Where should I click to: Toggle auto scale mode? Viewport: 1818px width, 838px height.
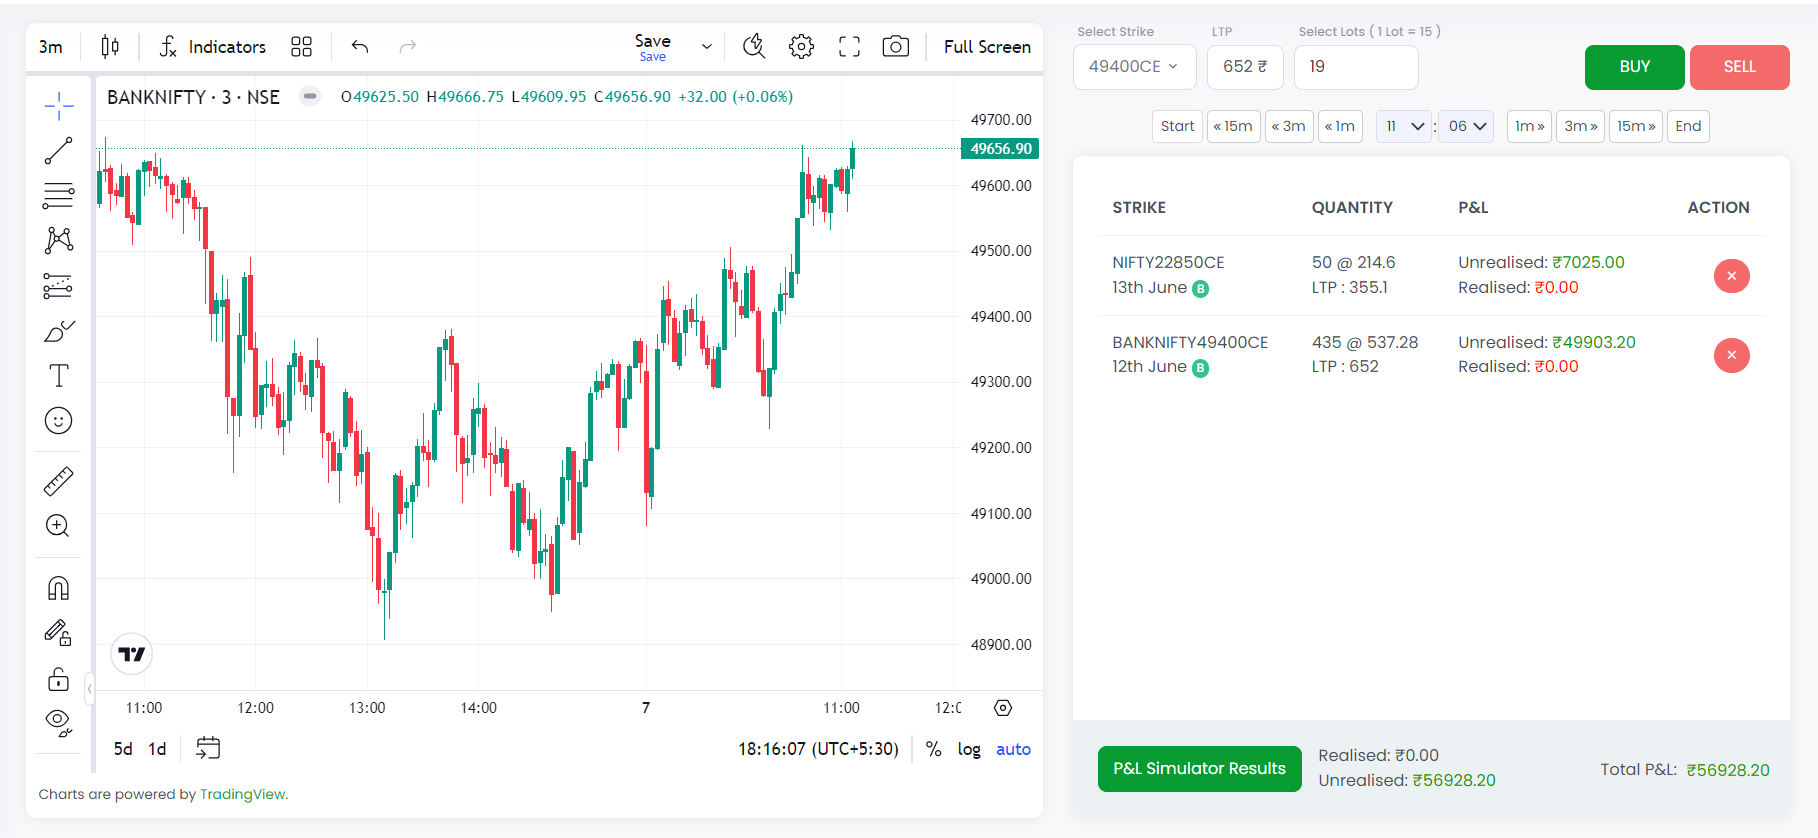[1013, 749]
